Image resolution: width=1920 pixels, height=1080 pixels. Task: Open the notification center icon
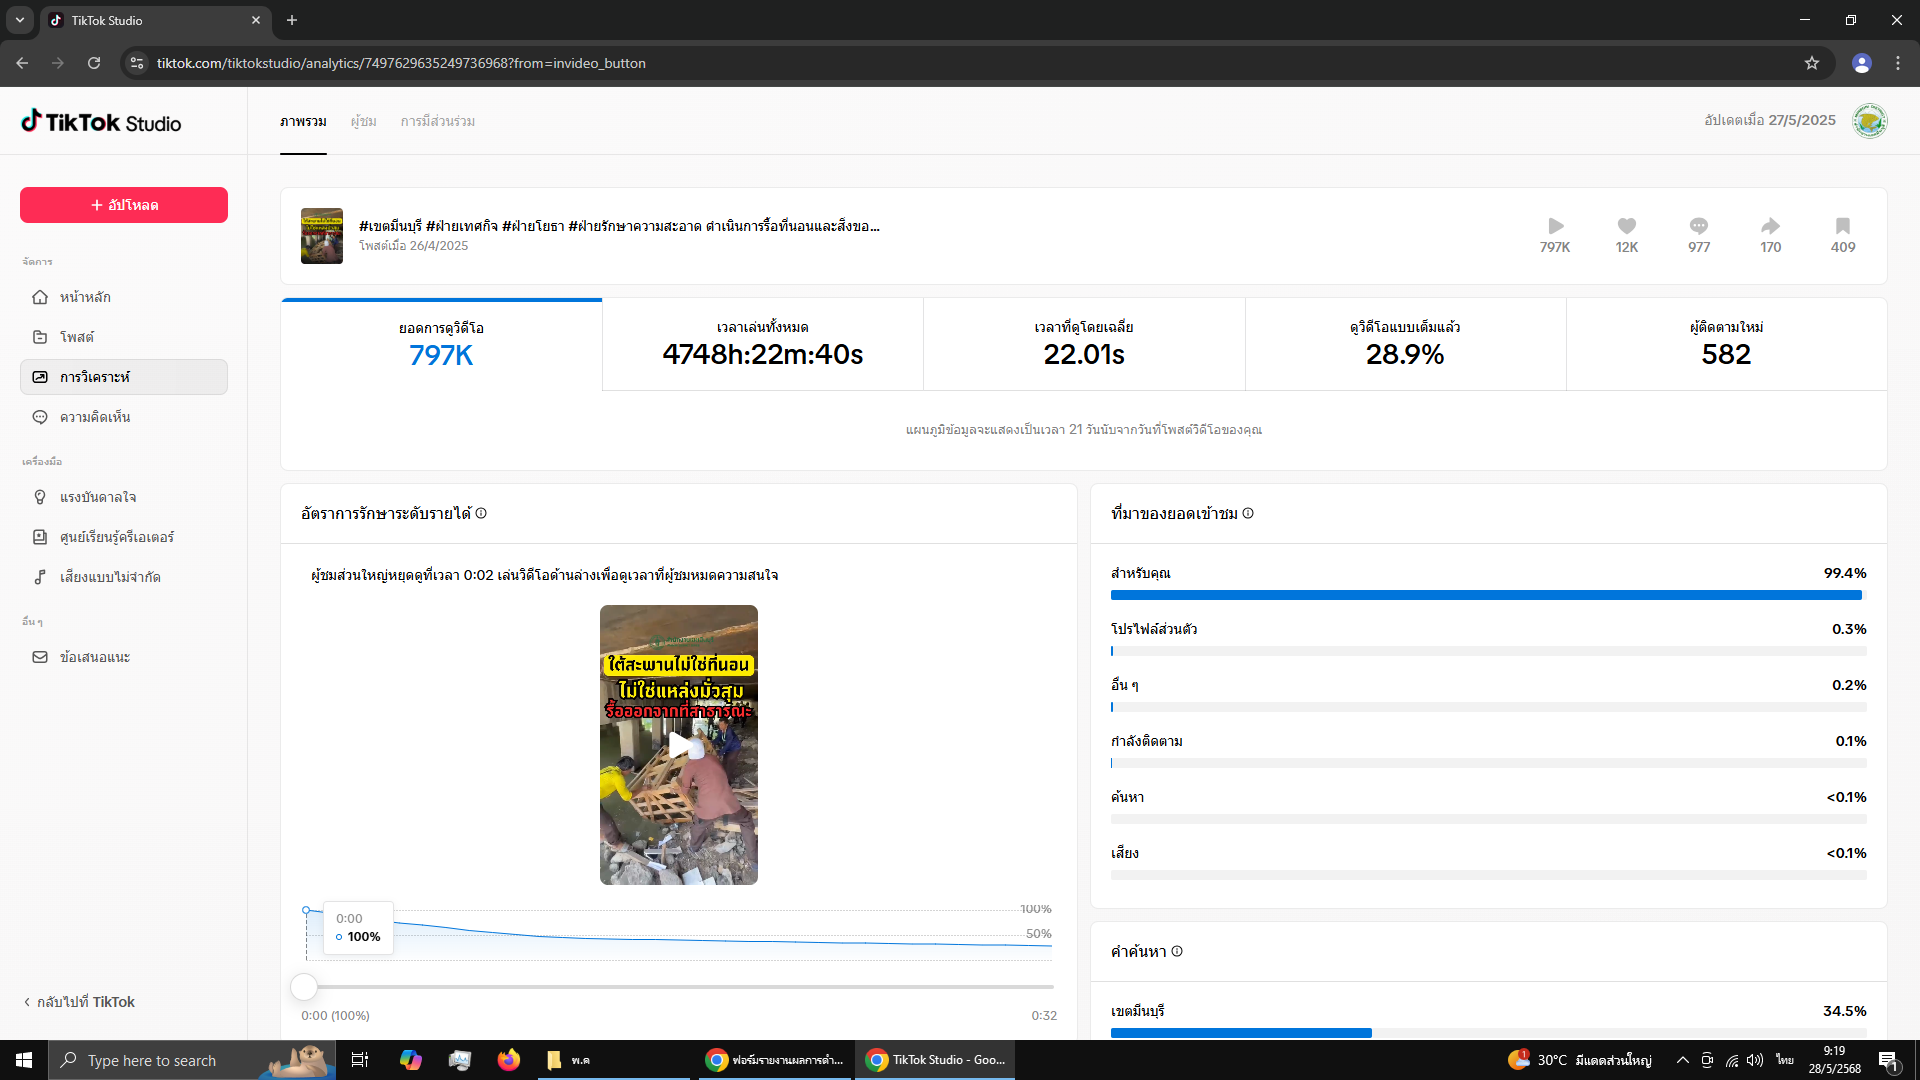(1889, 1060)
